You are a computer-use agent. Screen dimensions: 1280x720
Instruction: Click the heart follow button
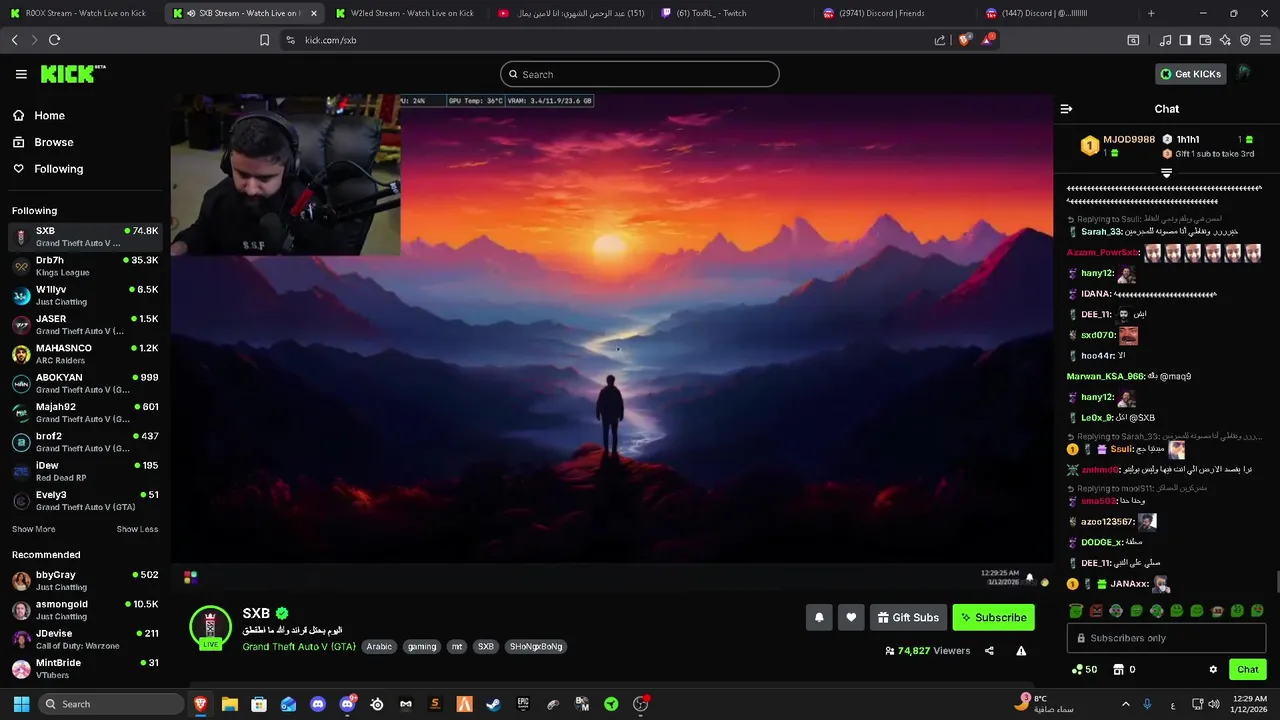(x=851, y=618)
